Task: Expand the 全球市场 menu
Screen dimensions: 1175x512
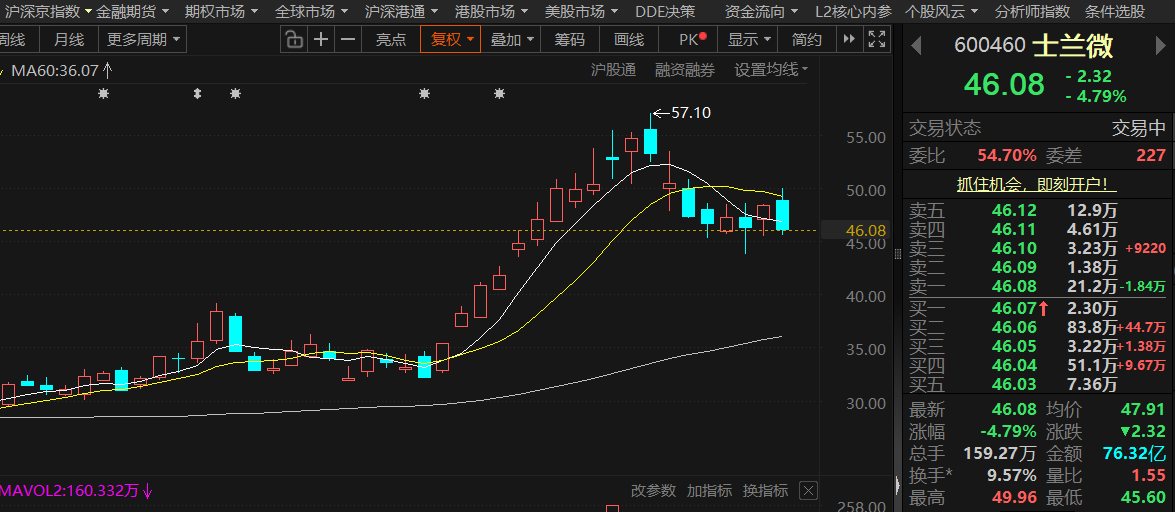Action: point(311,11)
